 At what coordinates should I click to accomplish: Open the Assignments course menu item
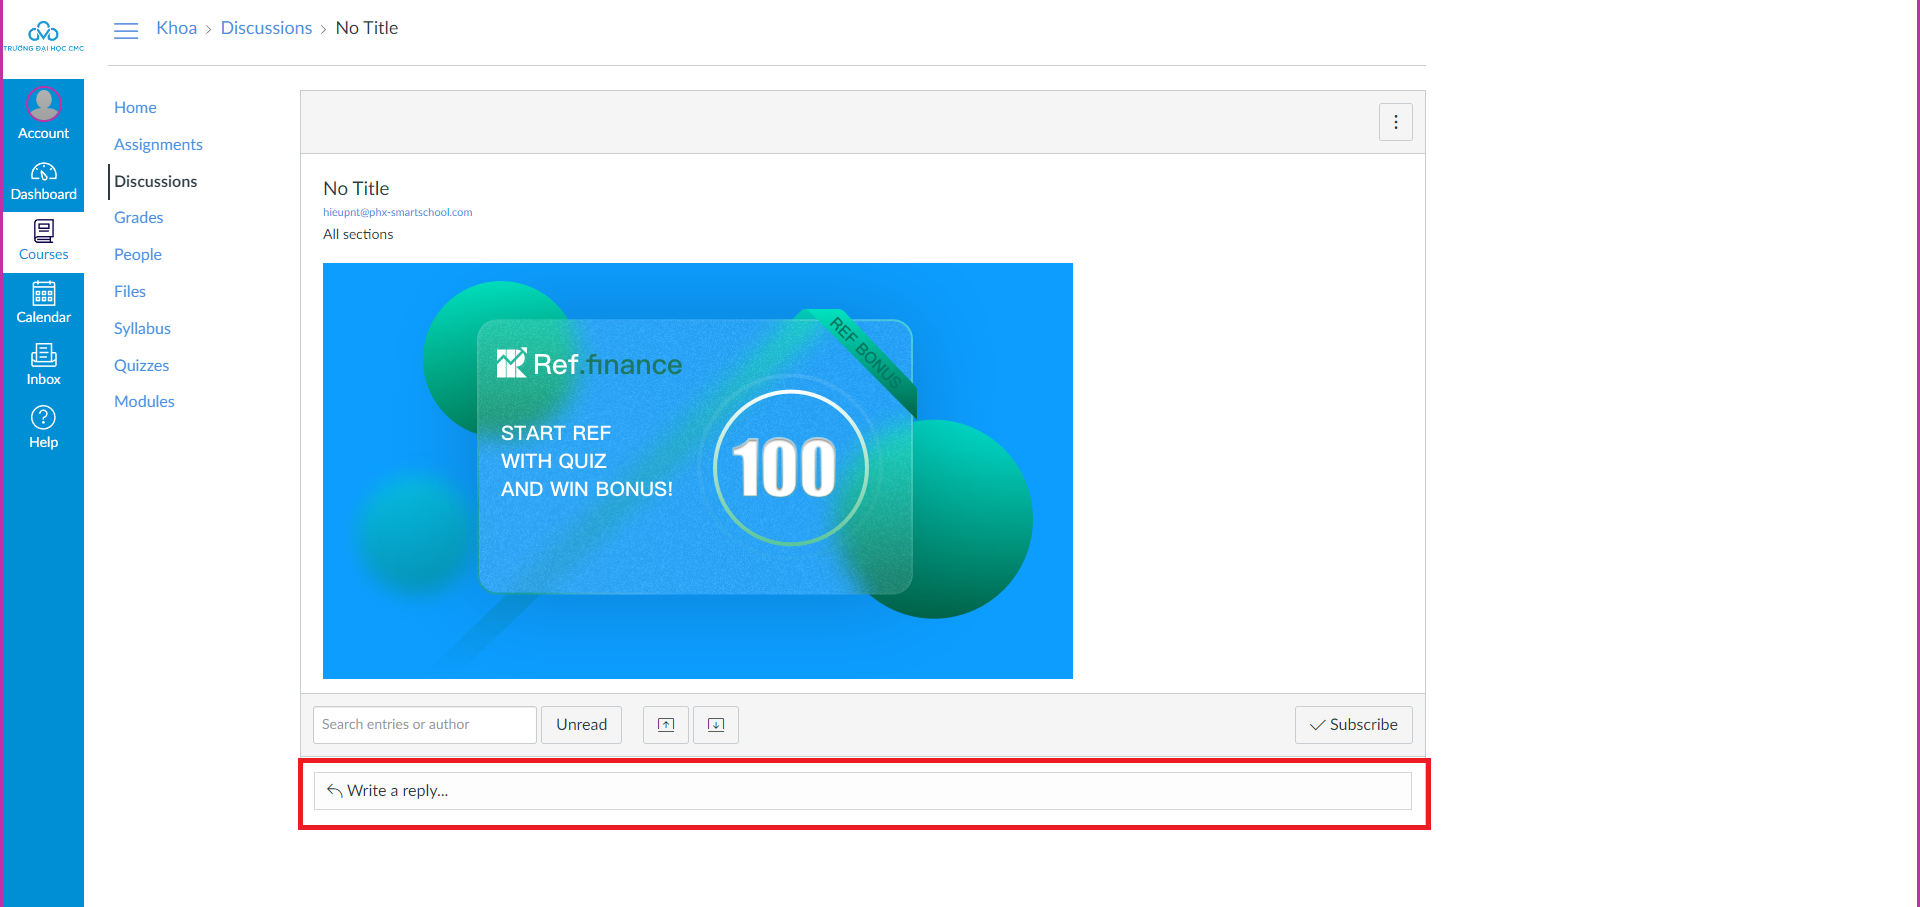158,144
